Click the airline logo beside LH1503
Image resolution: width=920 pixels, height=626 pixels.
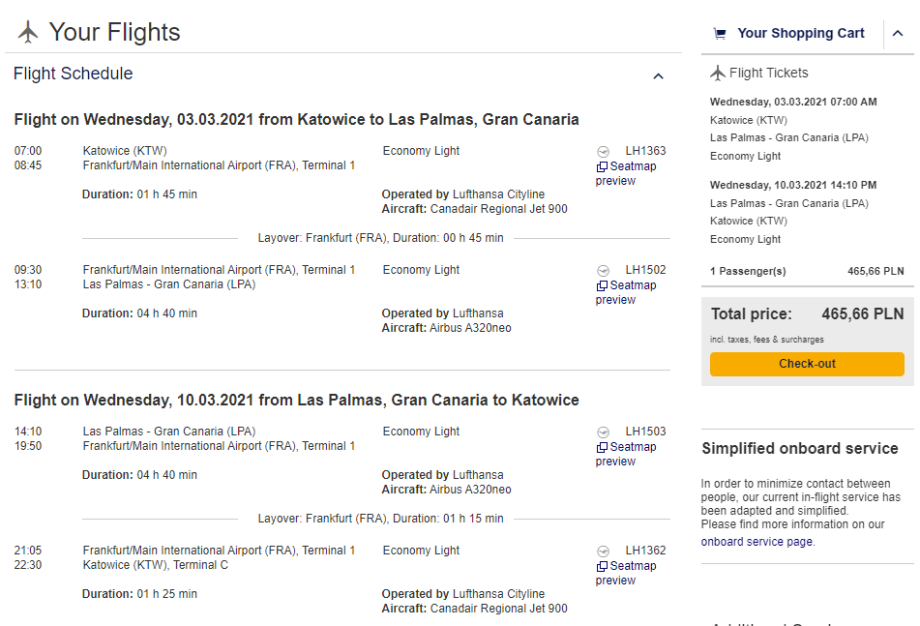pos(603,433)
